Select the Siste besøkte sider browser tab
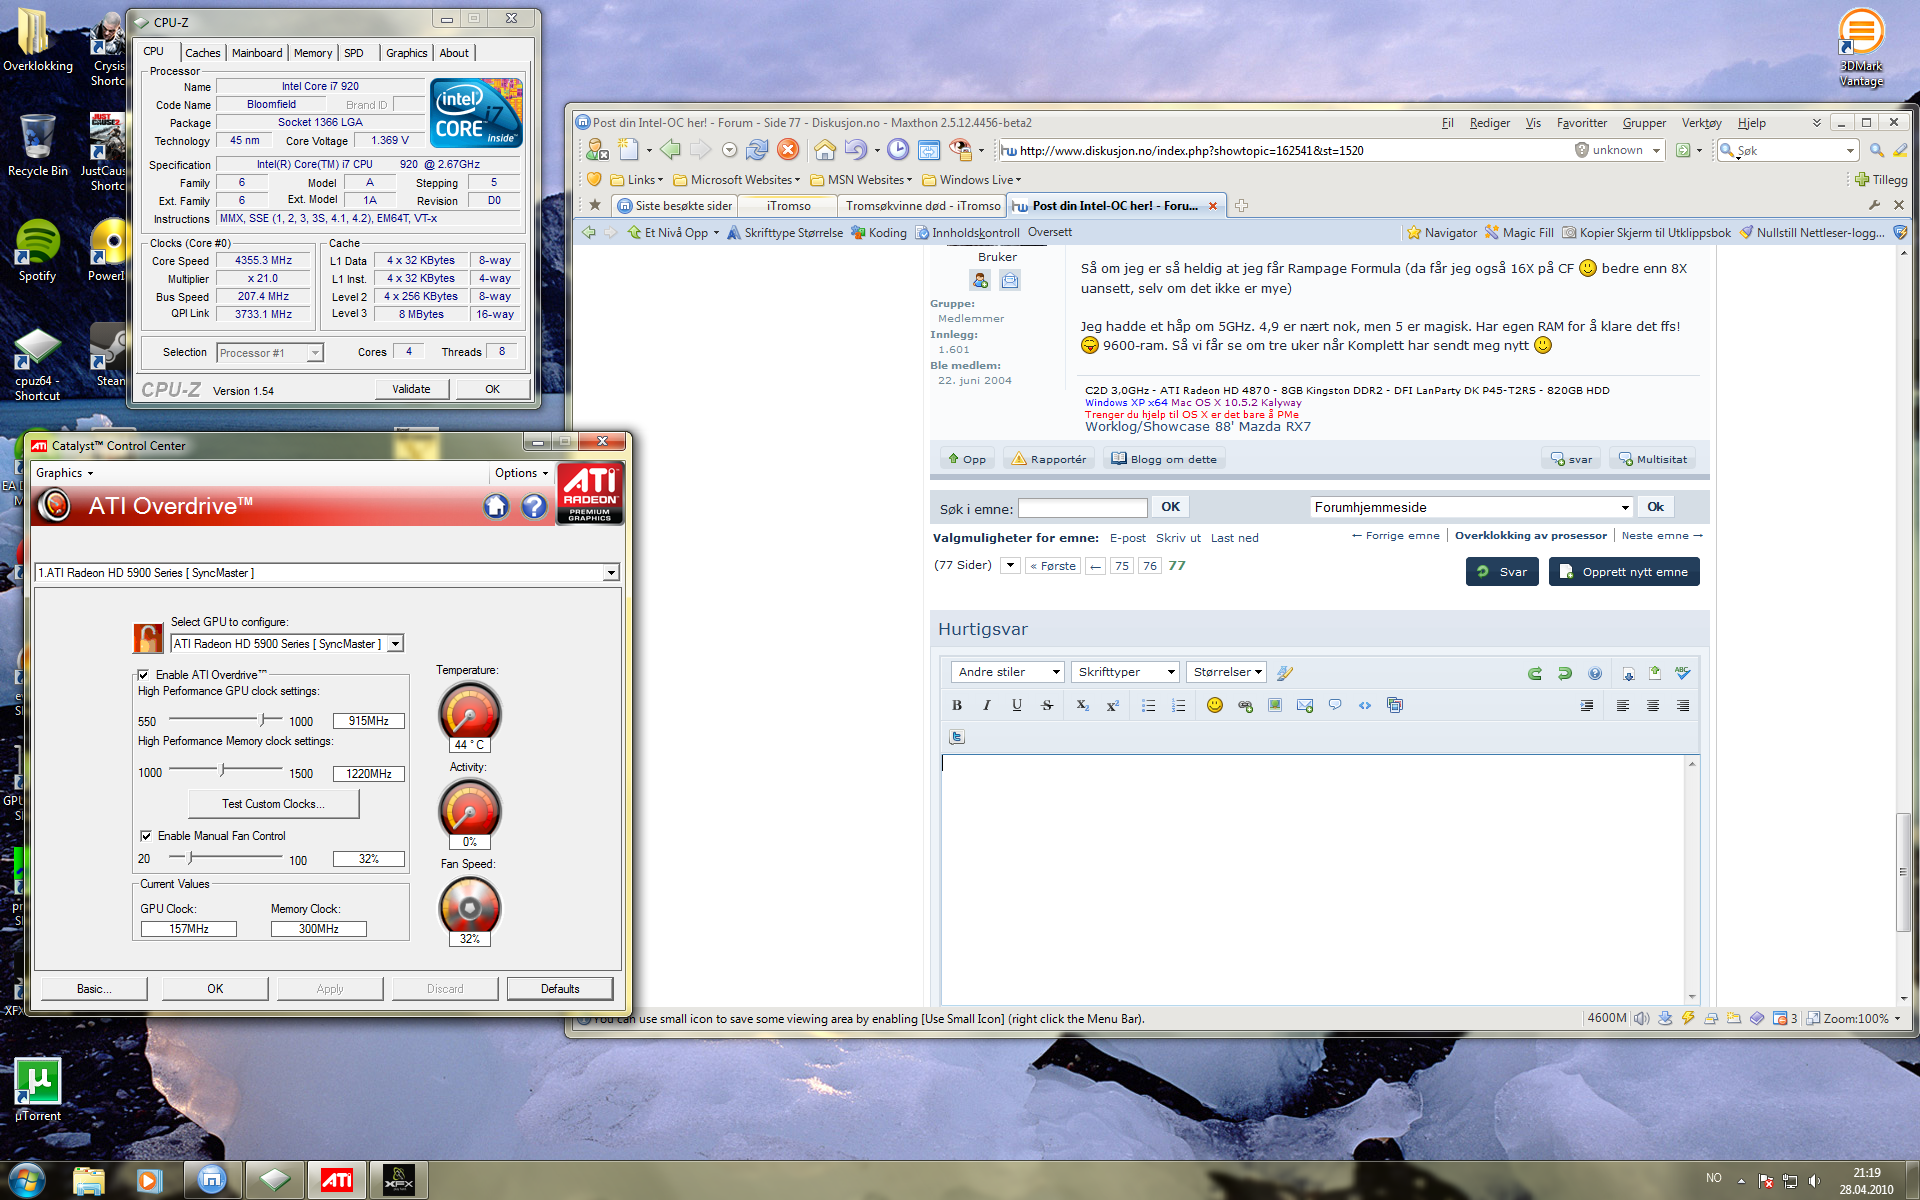Screen dimensions: 1920x1200 (x=675, y=206)
